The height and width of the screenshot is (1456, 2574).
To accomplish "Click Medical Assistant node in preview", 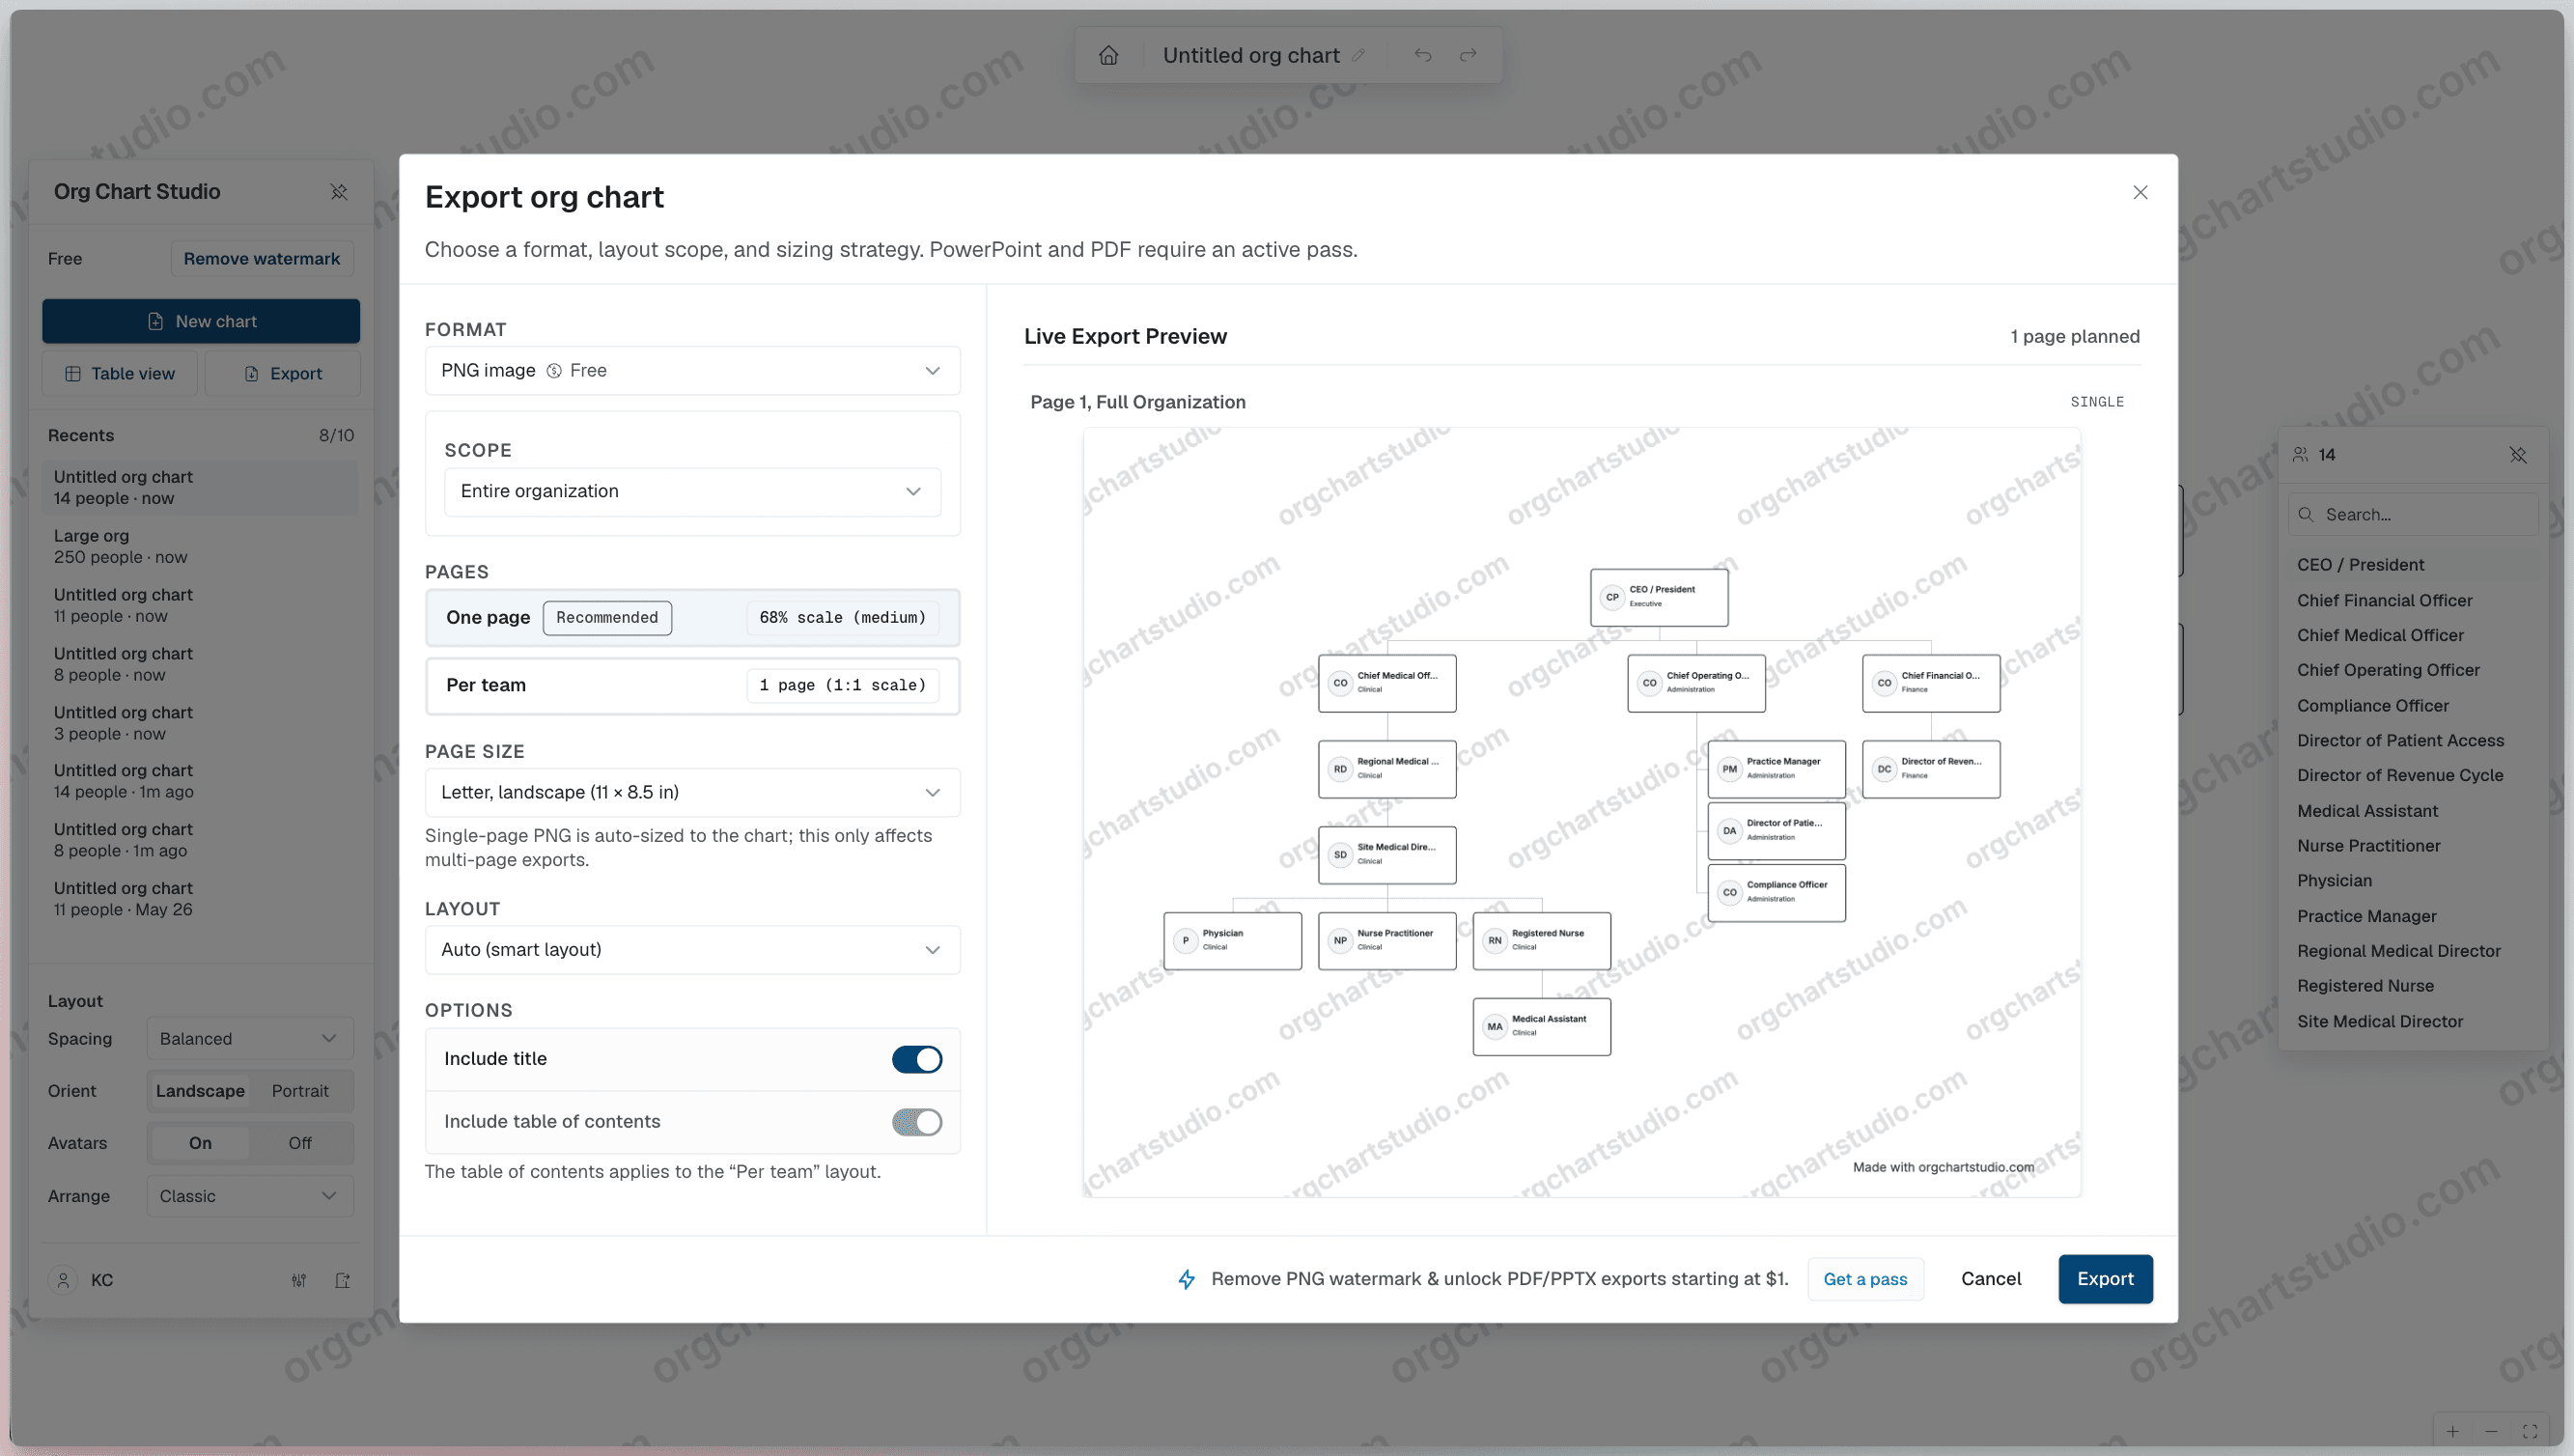I will 1542,1027.
